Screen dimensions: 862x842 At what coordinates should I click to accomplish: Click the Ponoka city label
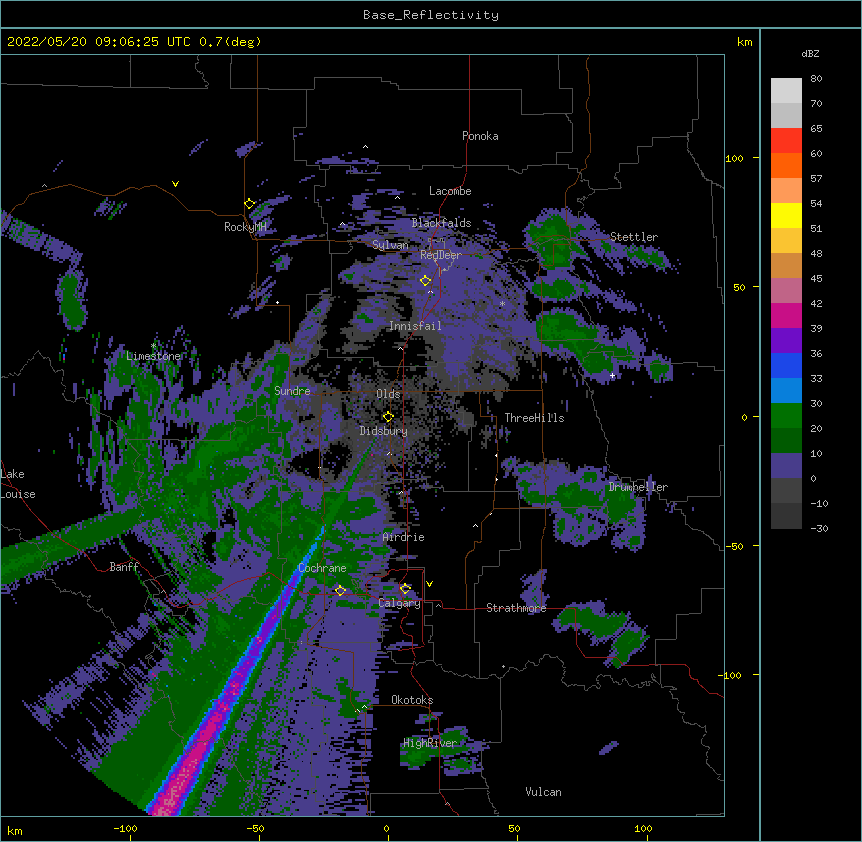(480, 136)
